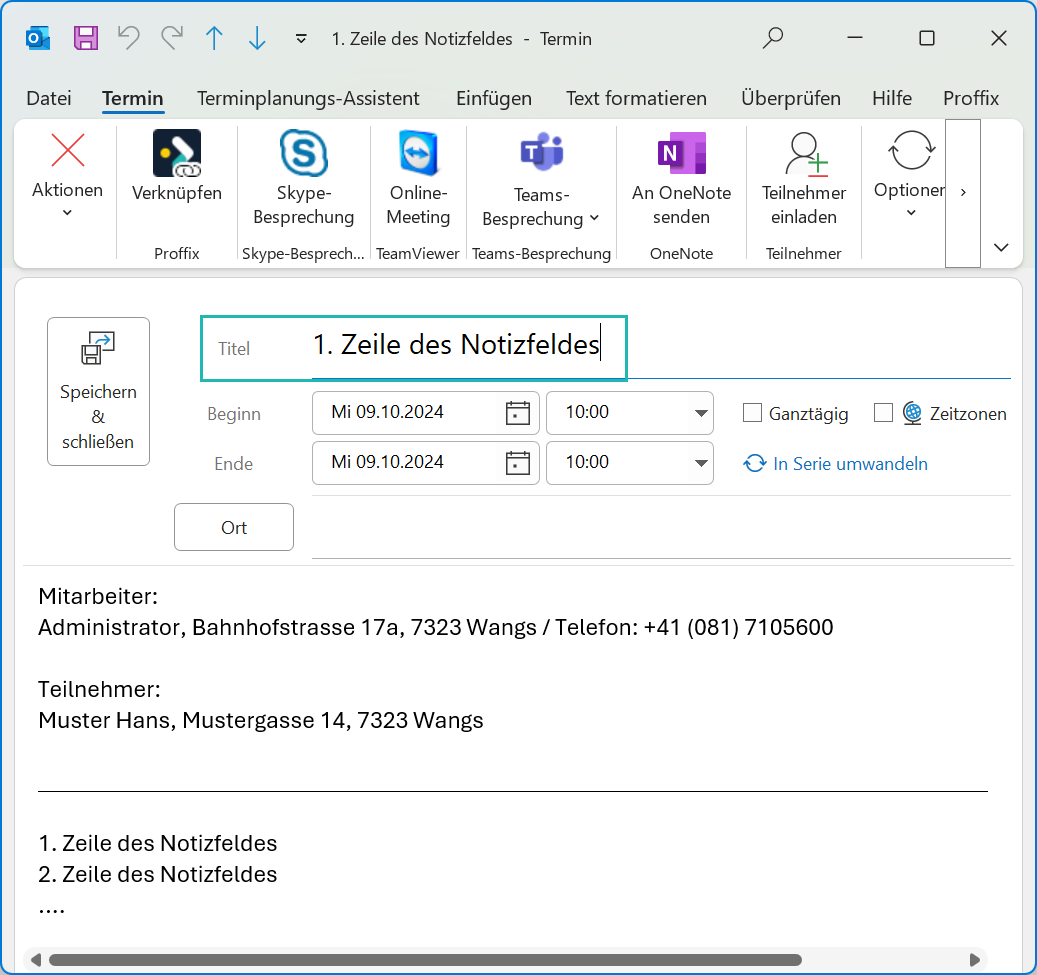Minimize the Termin window
1037x975 pixels.
point(855,38)
